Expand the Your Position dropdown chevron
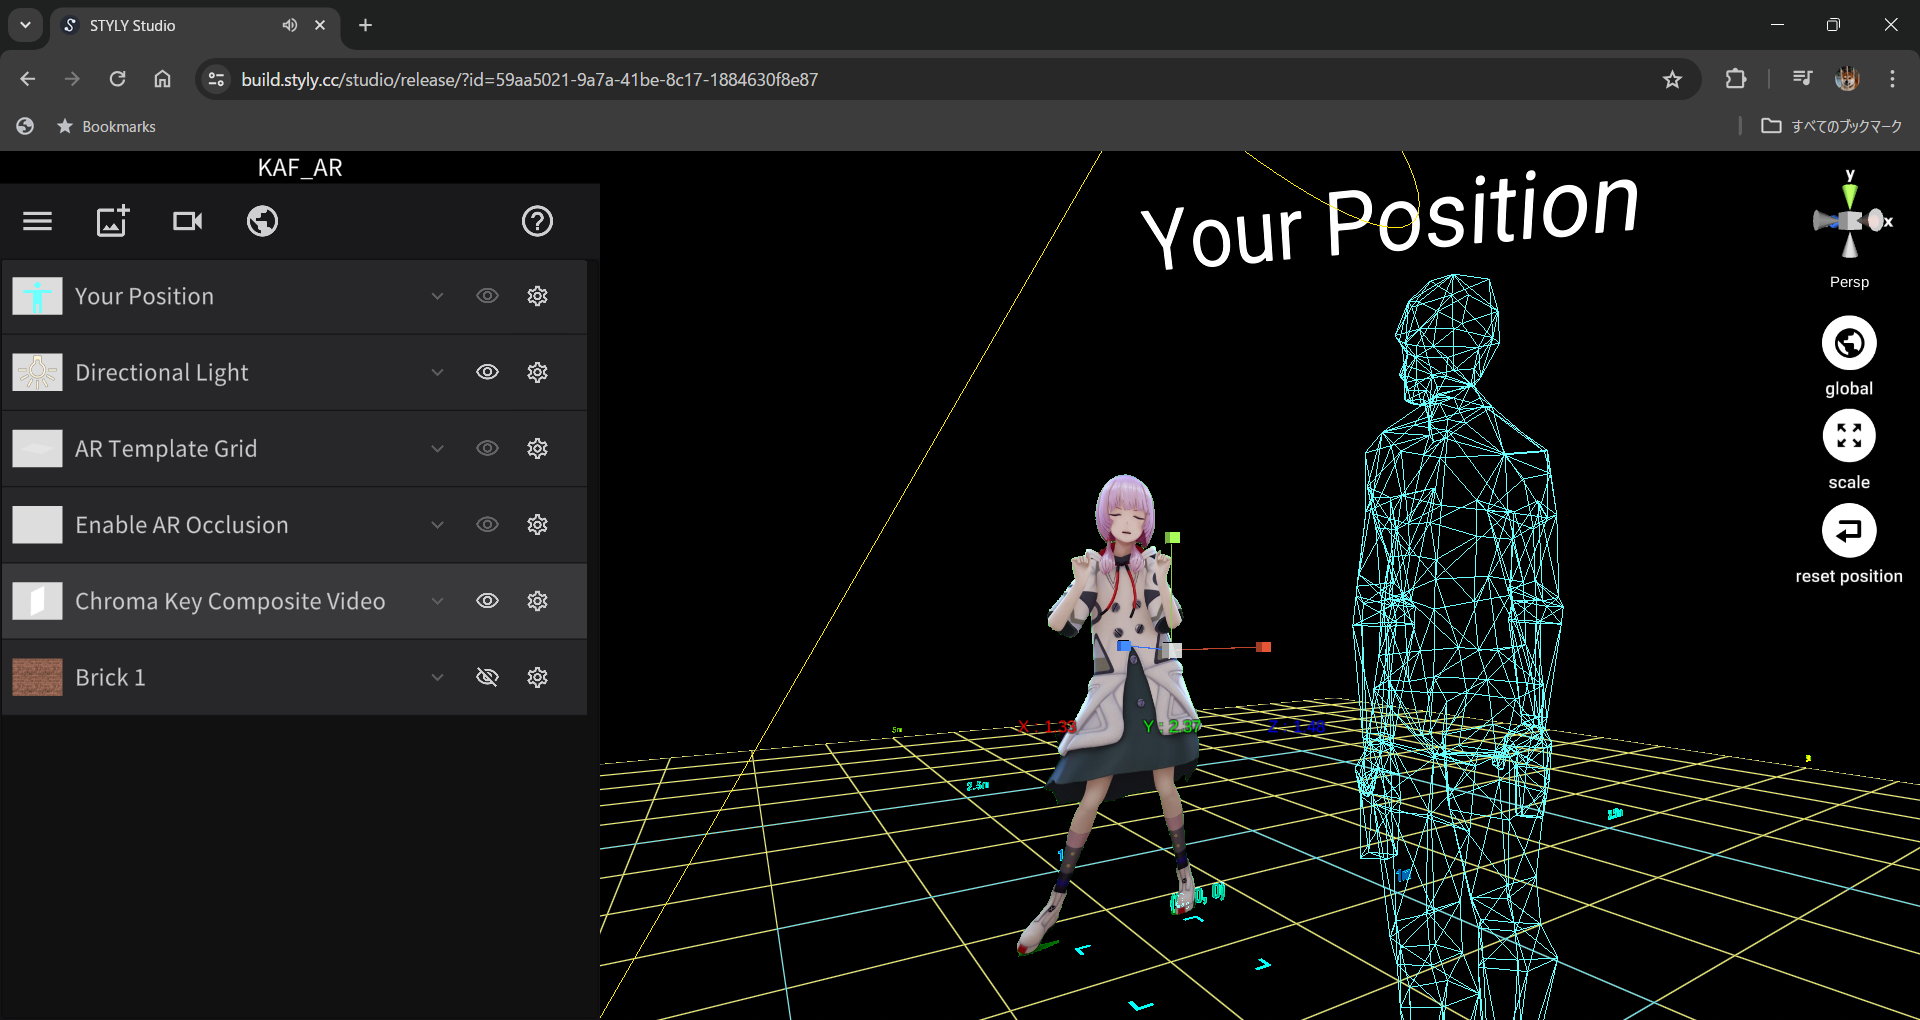1920x1020 pixels. pos(437,296)
